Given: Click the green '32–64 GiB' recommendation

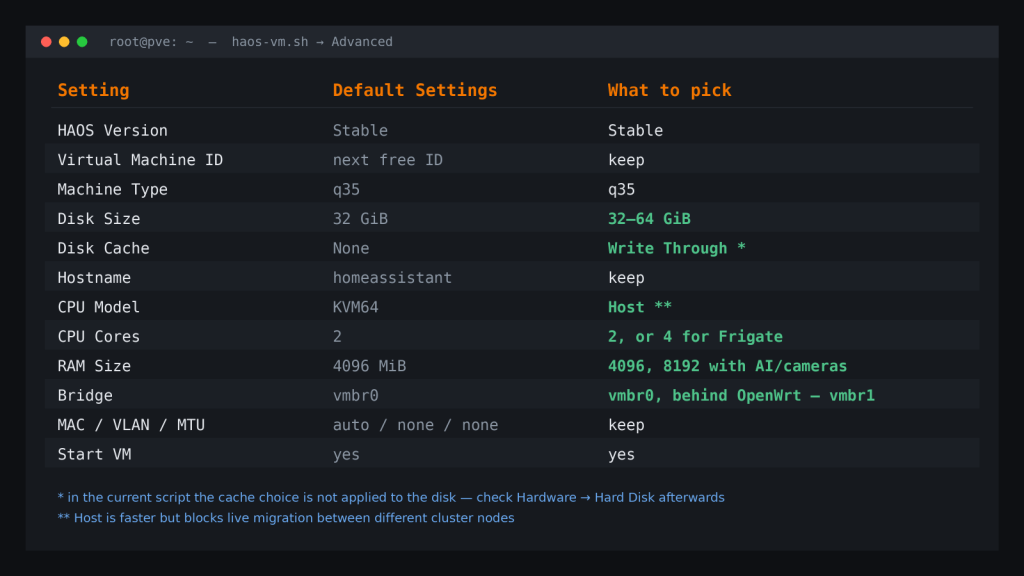Looking at the screenshot, I should tap(649, 219).
